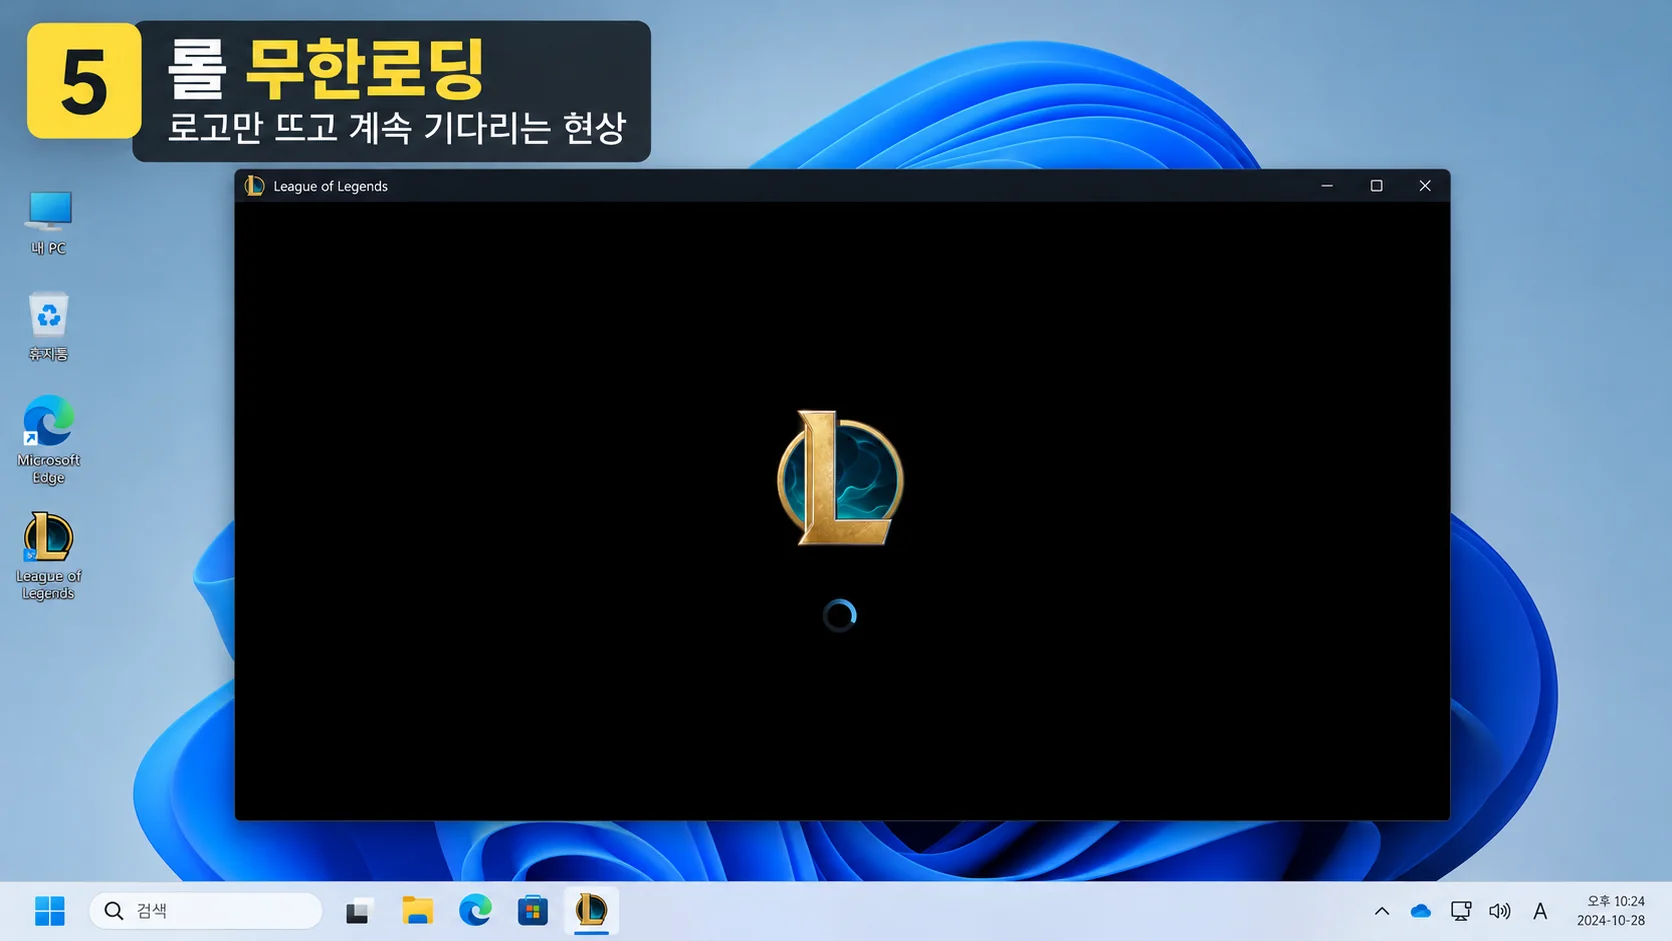Click League of Legends taskbar icon

[591, 911]
